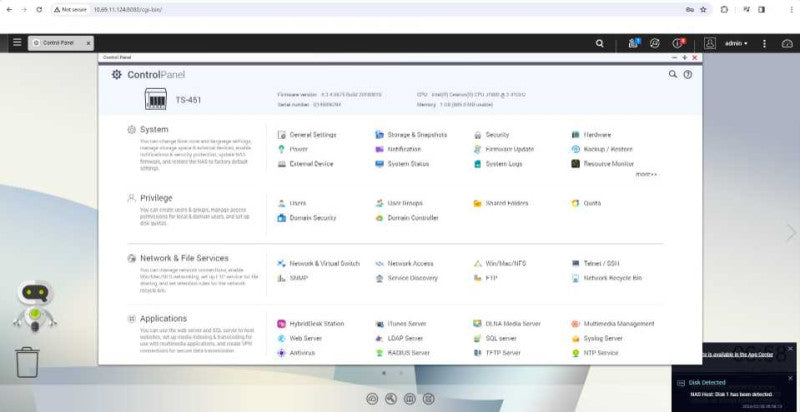Open the Quota settings
The image size is (800, 412).
click(586, 203)
